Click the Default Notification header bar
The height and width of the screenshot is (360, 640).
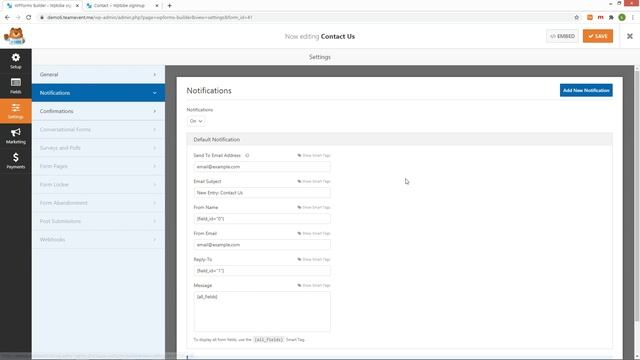400,140
